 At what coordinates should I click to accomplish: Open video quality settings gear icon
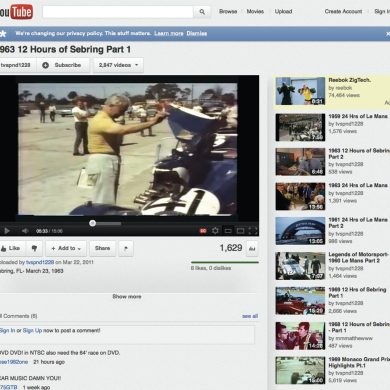point(215,231)
